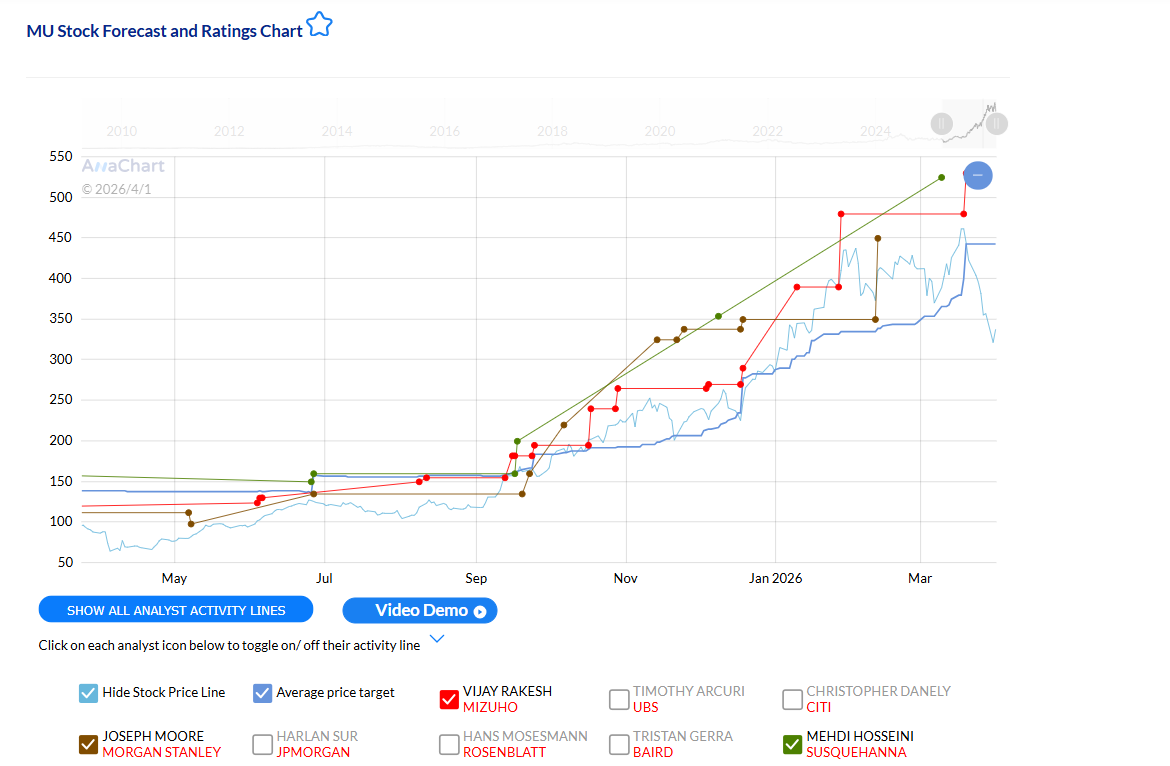Viewport: 1170px width, 766px height.
Task: Toggle the Vijay Rakesh Mizuho analyst icon
Action: 449,699
